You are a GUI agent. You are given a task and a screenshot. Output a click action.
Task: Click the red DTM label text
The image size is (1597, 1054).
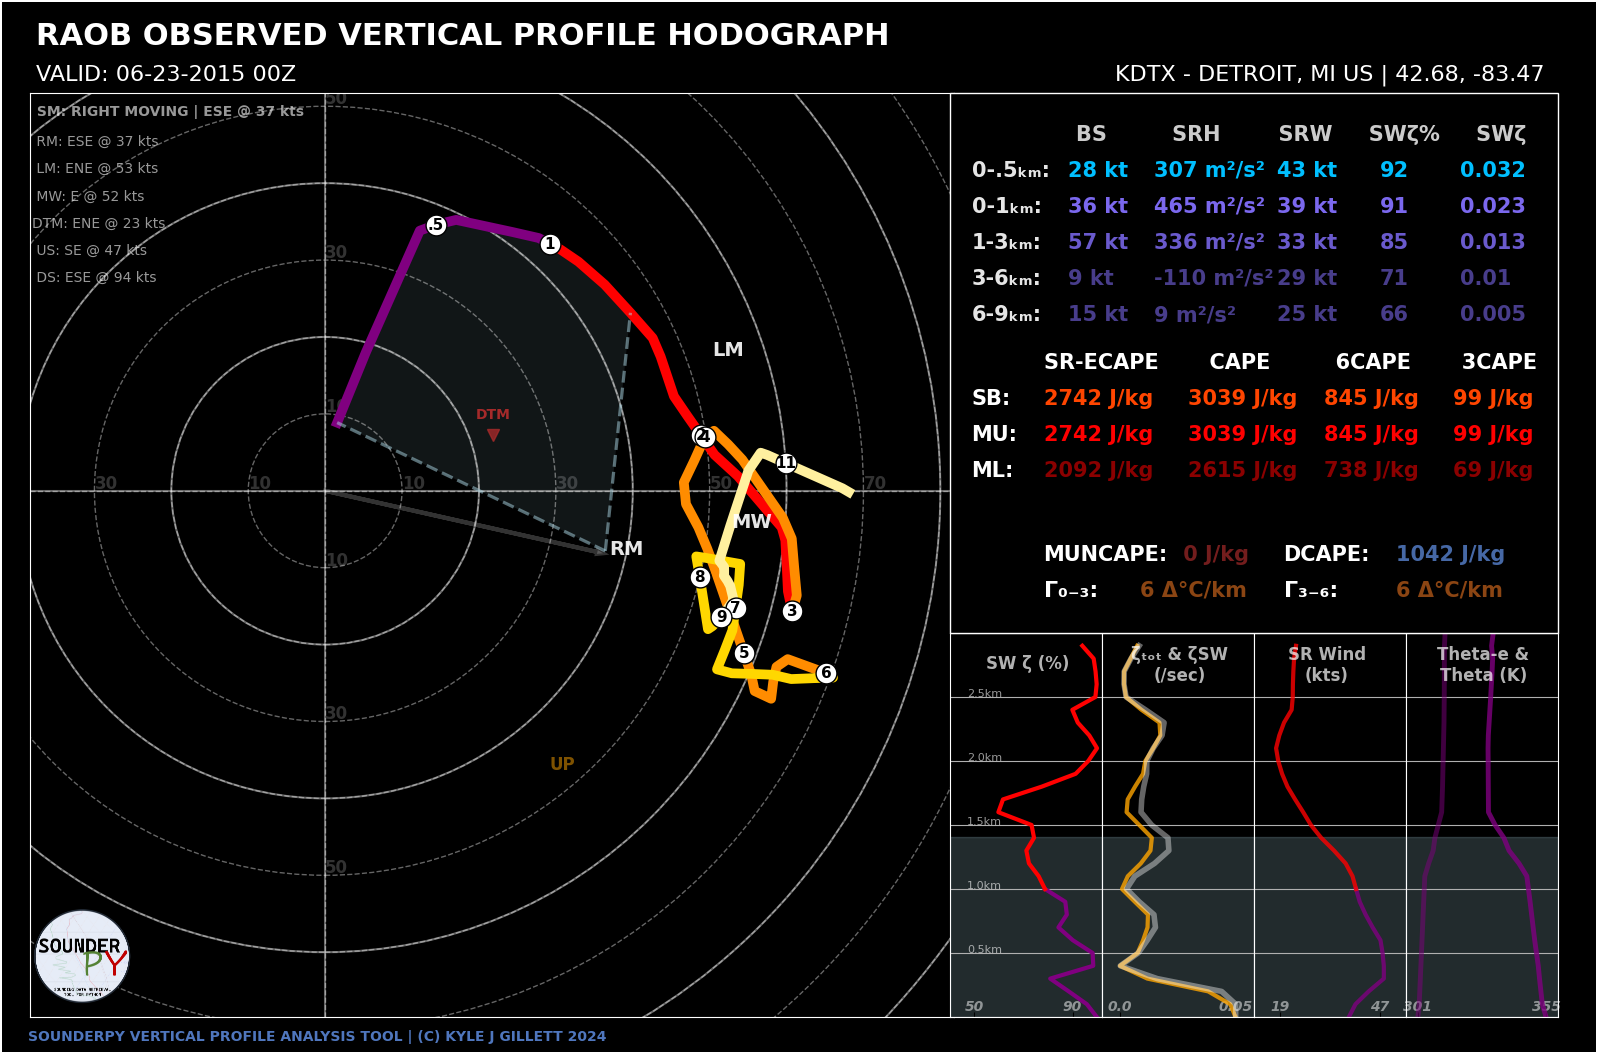(493, 414)
